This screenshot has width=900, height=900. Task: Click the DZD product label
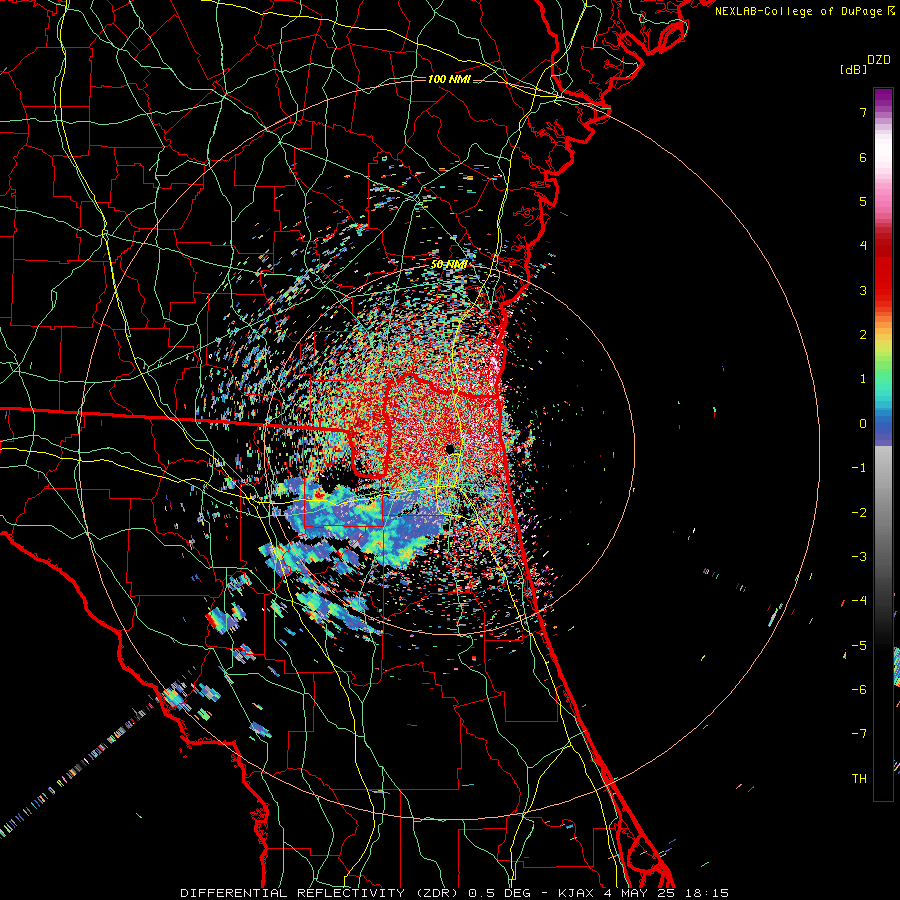[879, 60]
